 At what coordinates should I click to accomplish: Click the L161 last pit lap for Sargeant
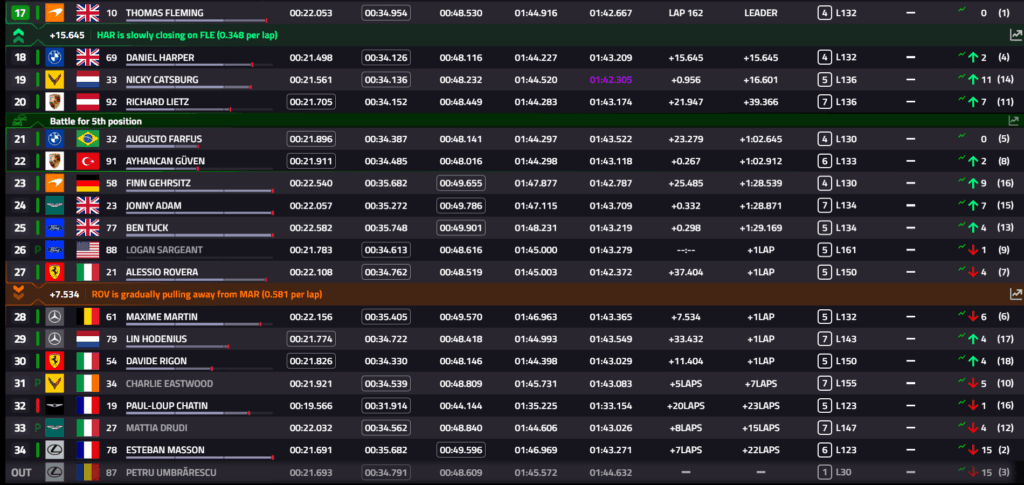click(x=846, y=250)
